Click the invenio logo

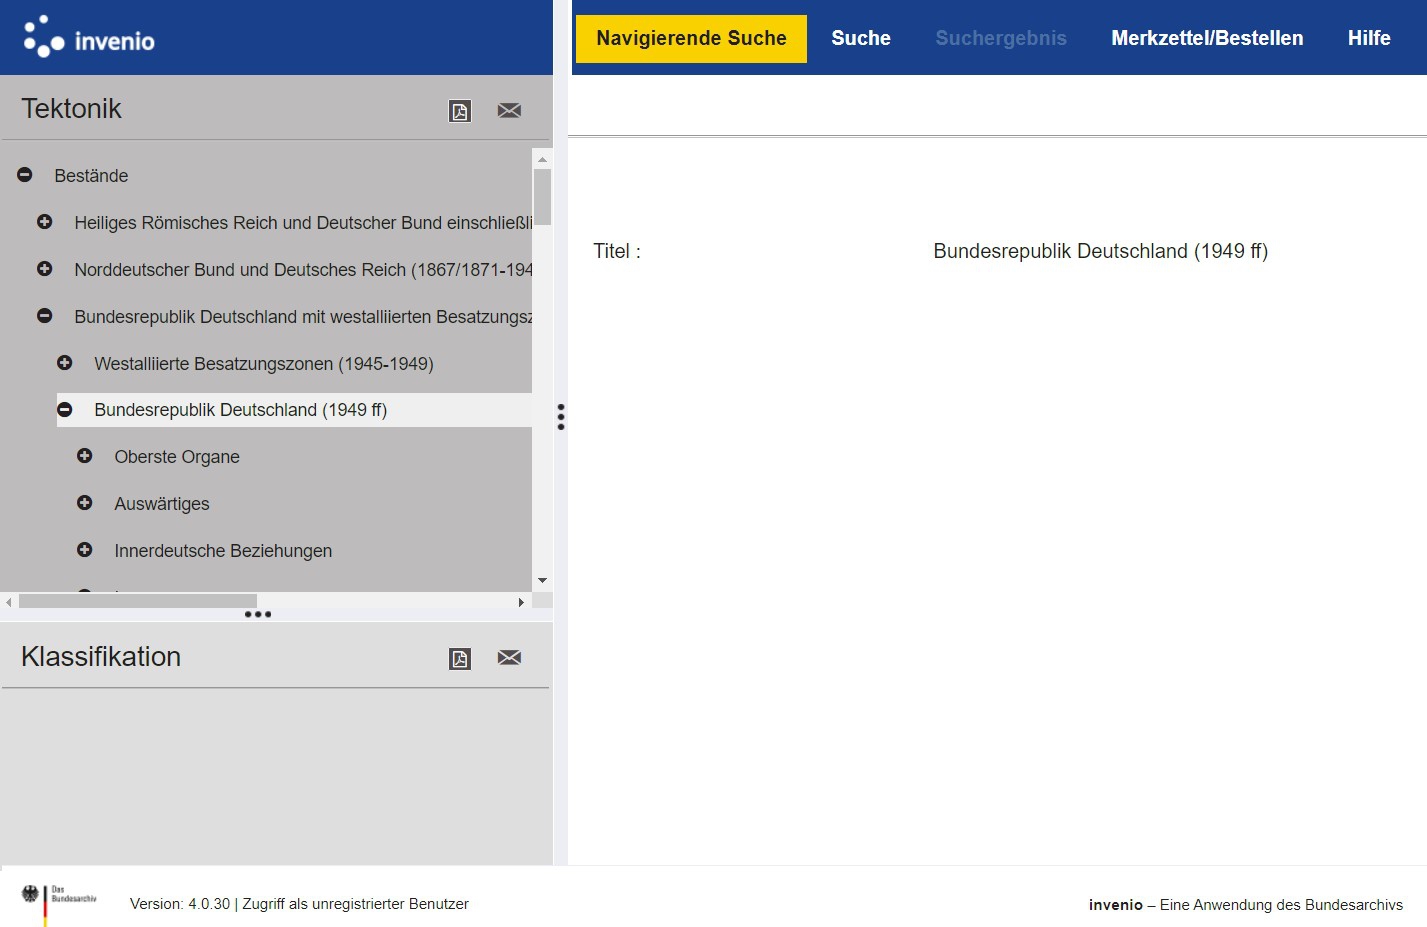[x=89, y=38]
